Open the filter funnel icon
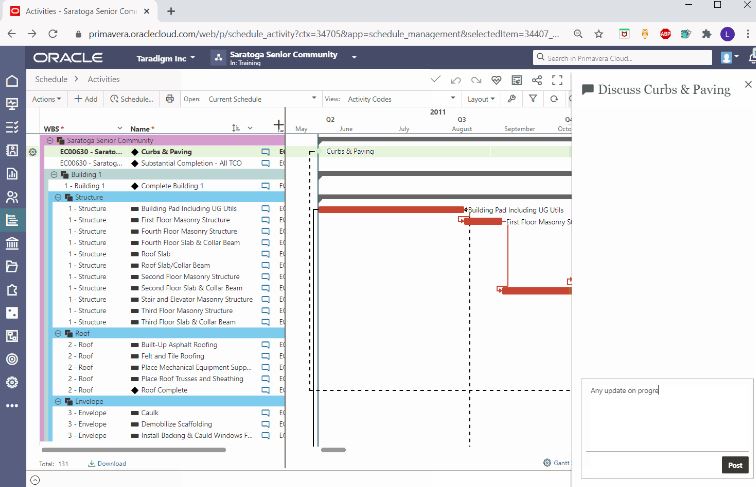 [533, 99]
